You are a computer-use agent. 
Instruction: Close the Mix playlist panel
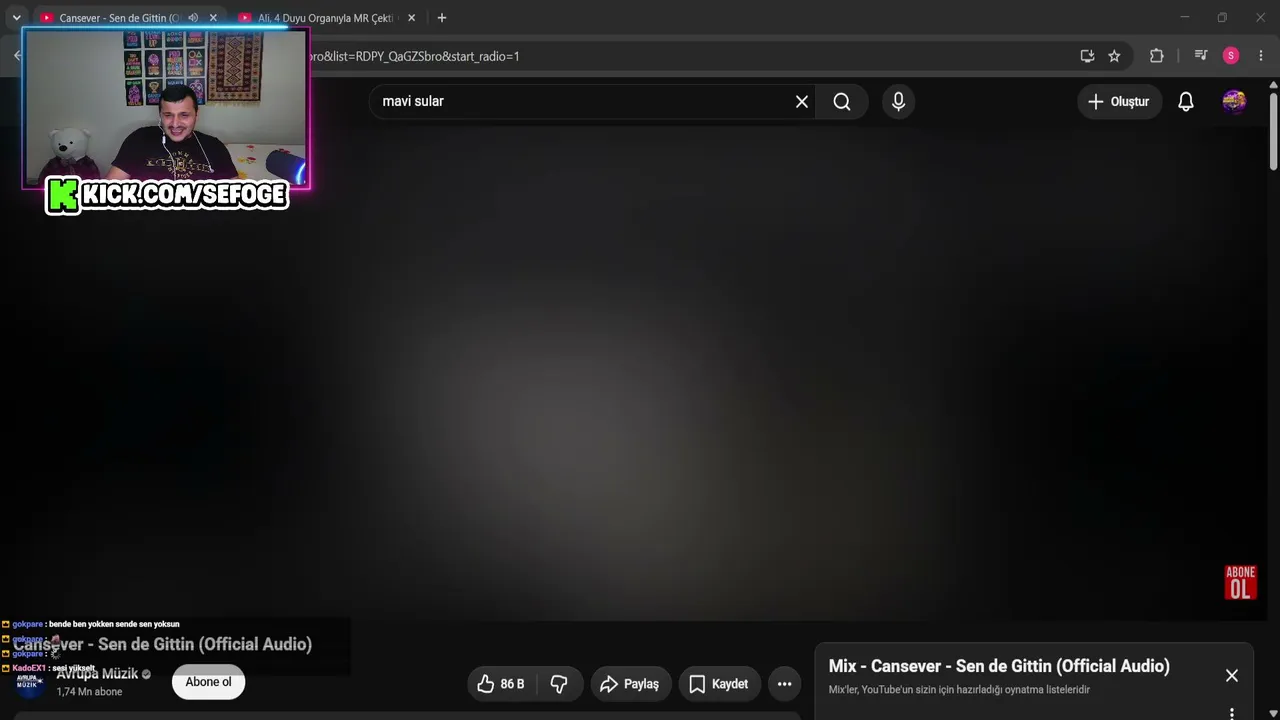1232,676
